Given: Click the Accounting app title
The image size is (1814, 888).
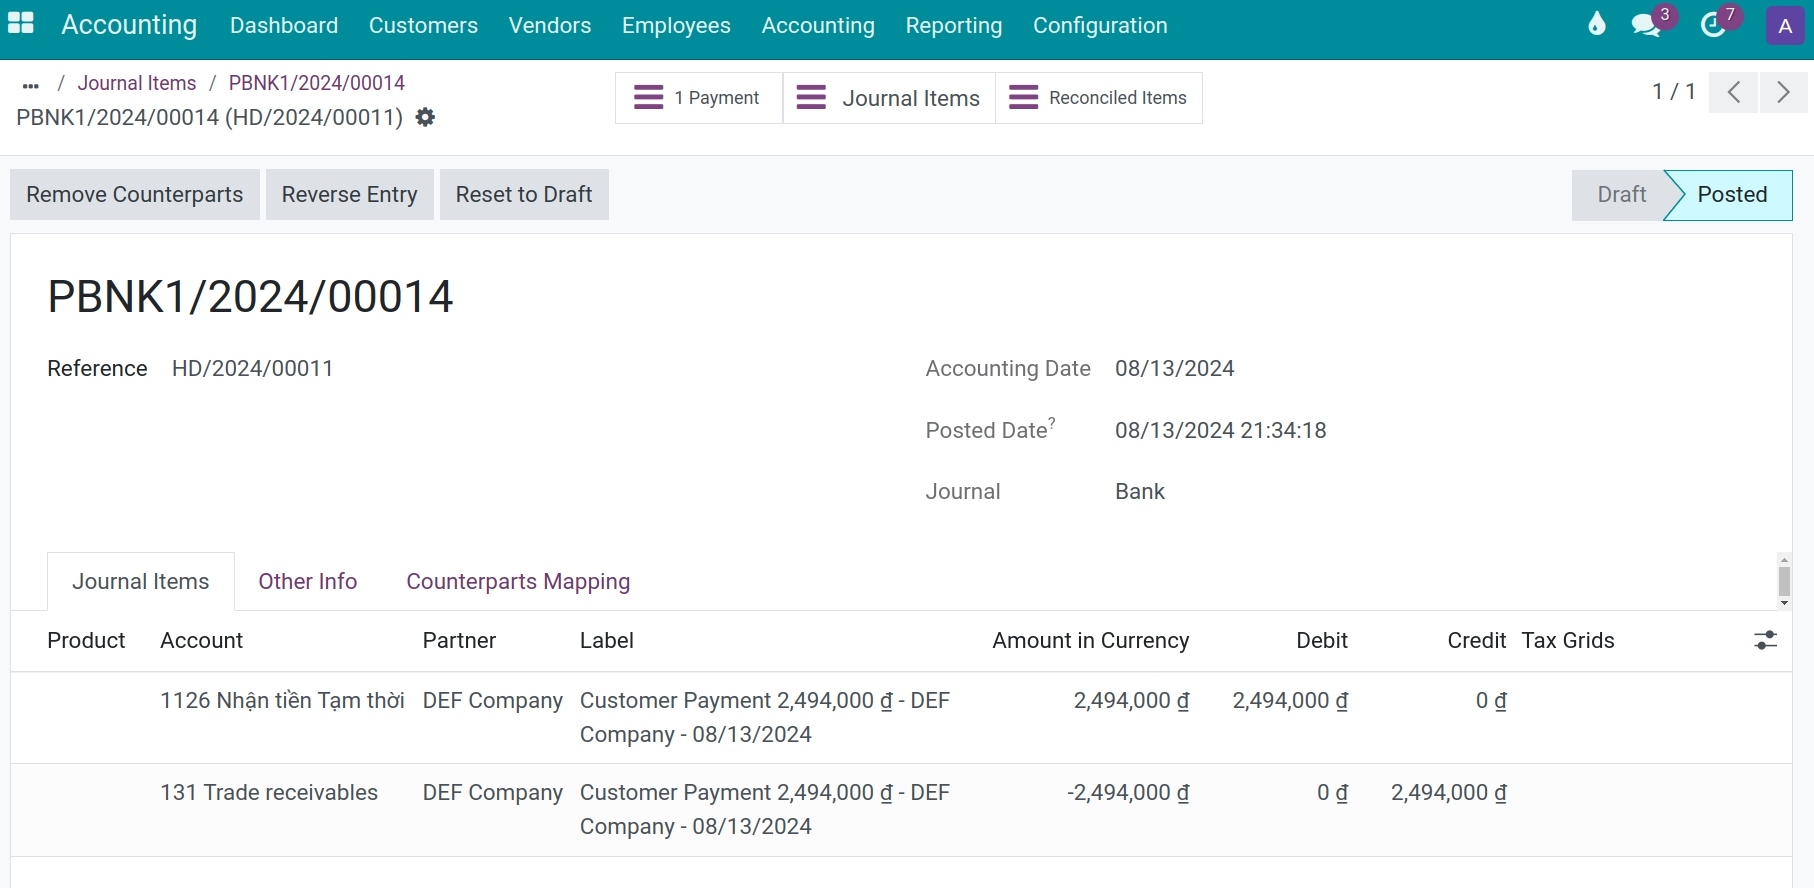Looking at the screenshot, I should (x=129, y=25).
